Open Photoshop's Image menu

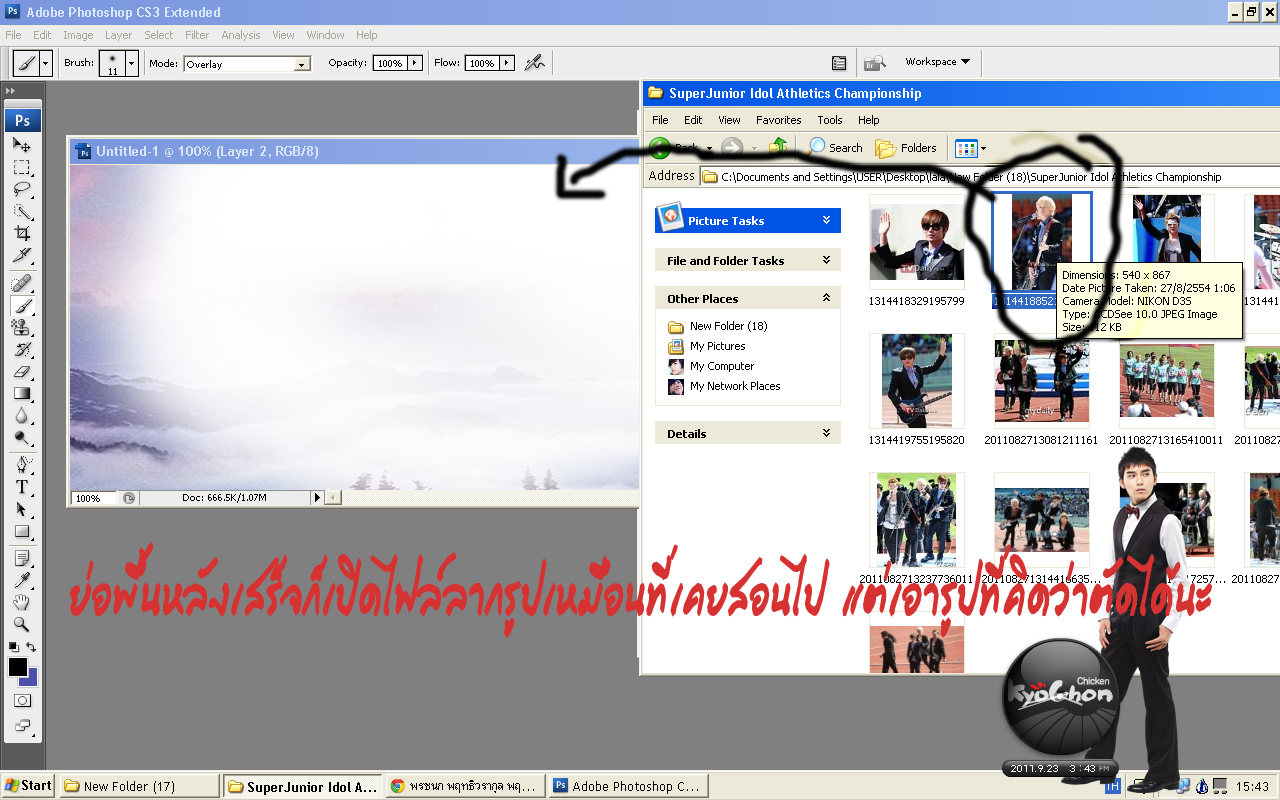(x=78, y=35)
